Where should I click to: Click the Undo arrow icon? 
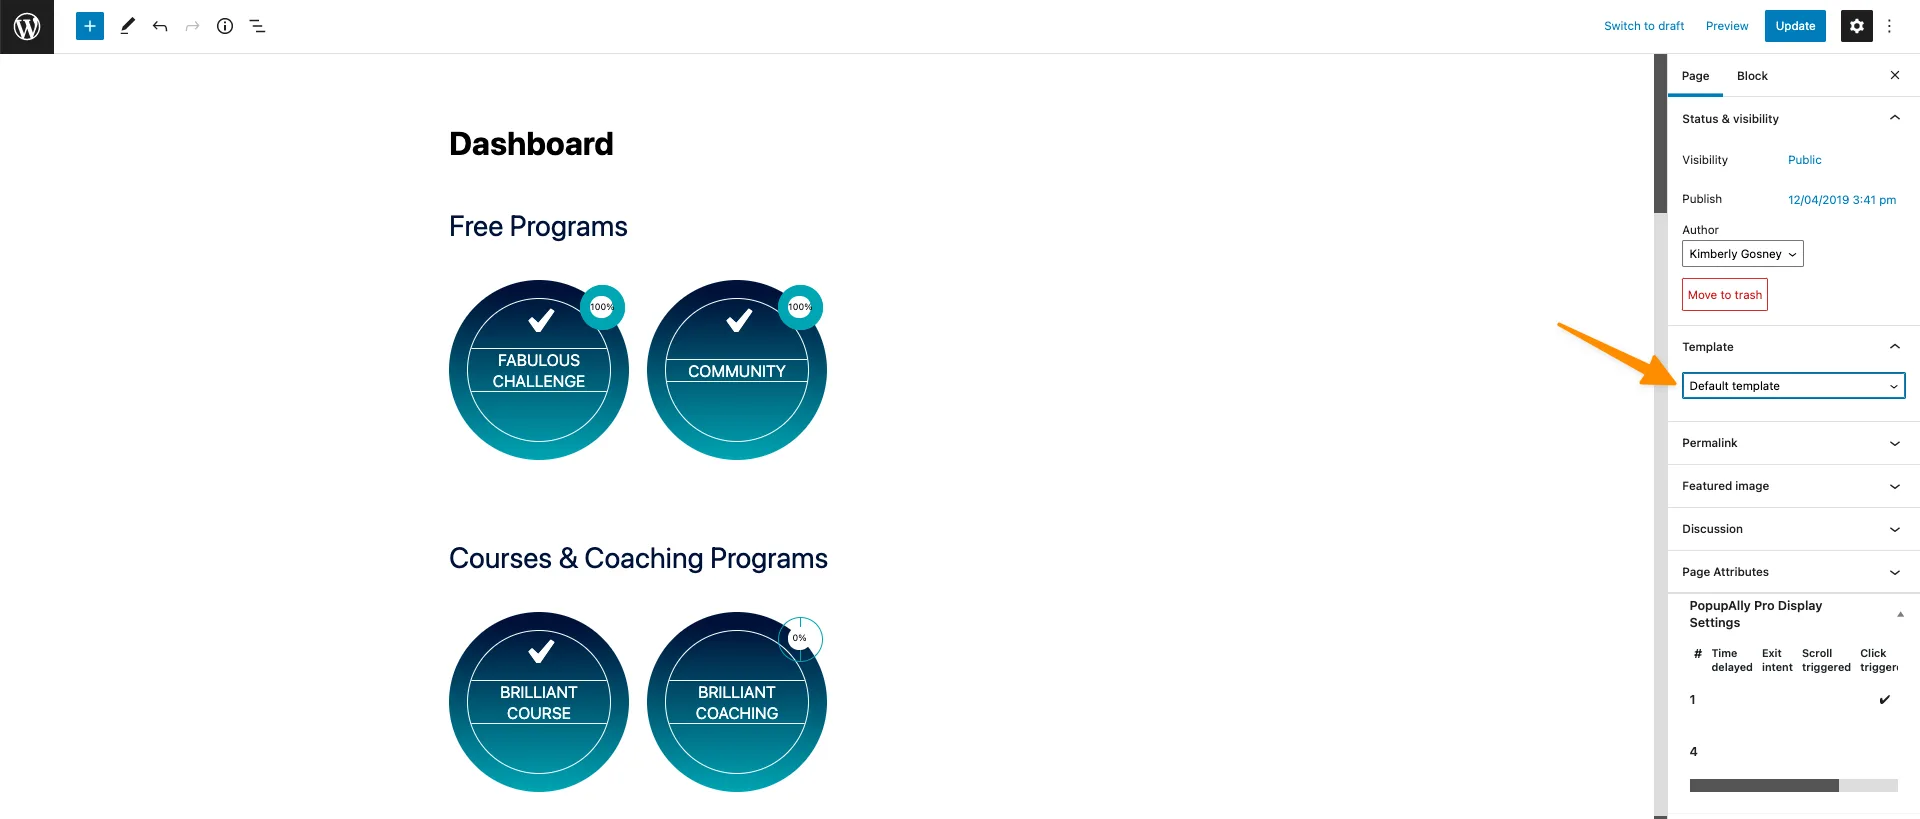(x=160, y=27)
